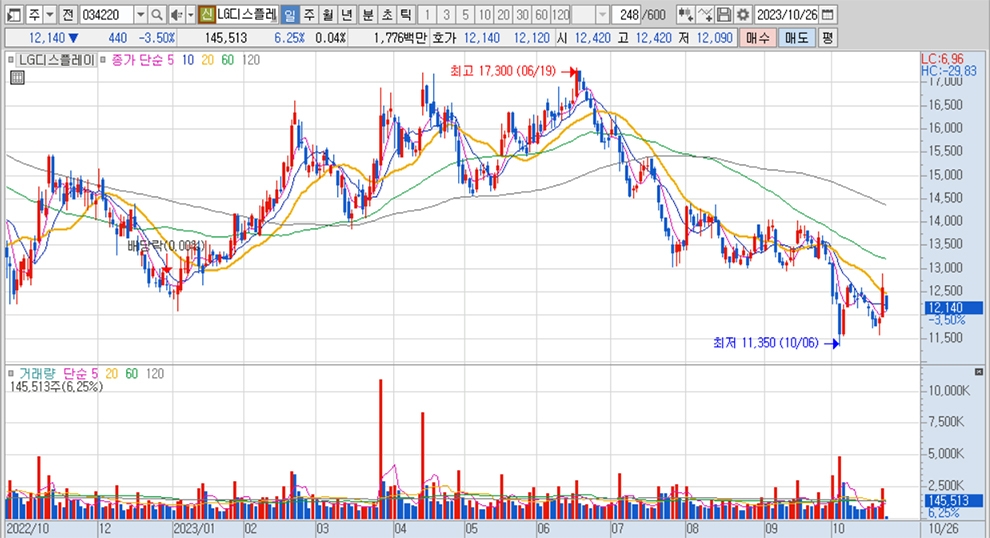Click the LC:6.96 indicator text
Screen dimensions: 990x538
pyautogui.click(x=943, y=59)
